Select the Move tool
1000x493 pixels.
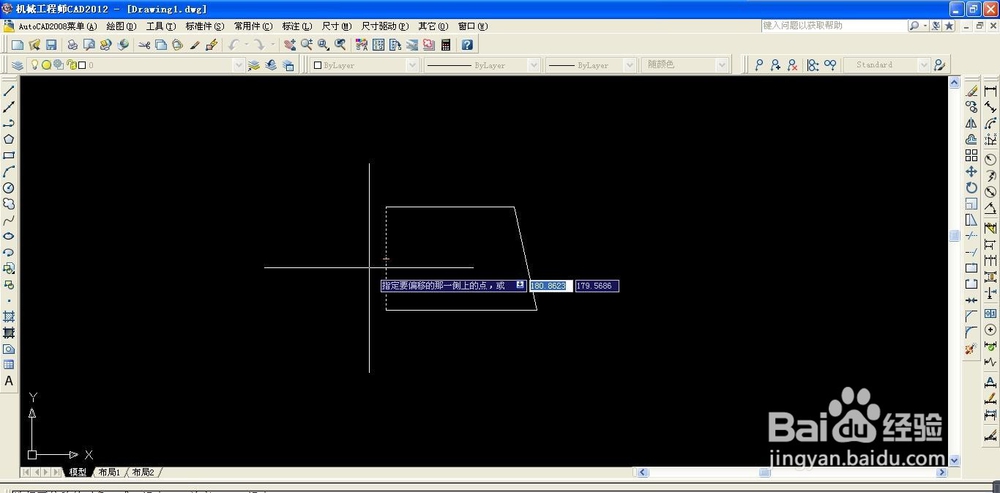(971, 172)
